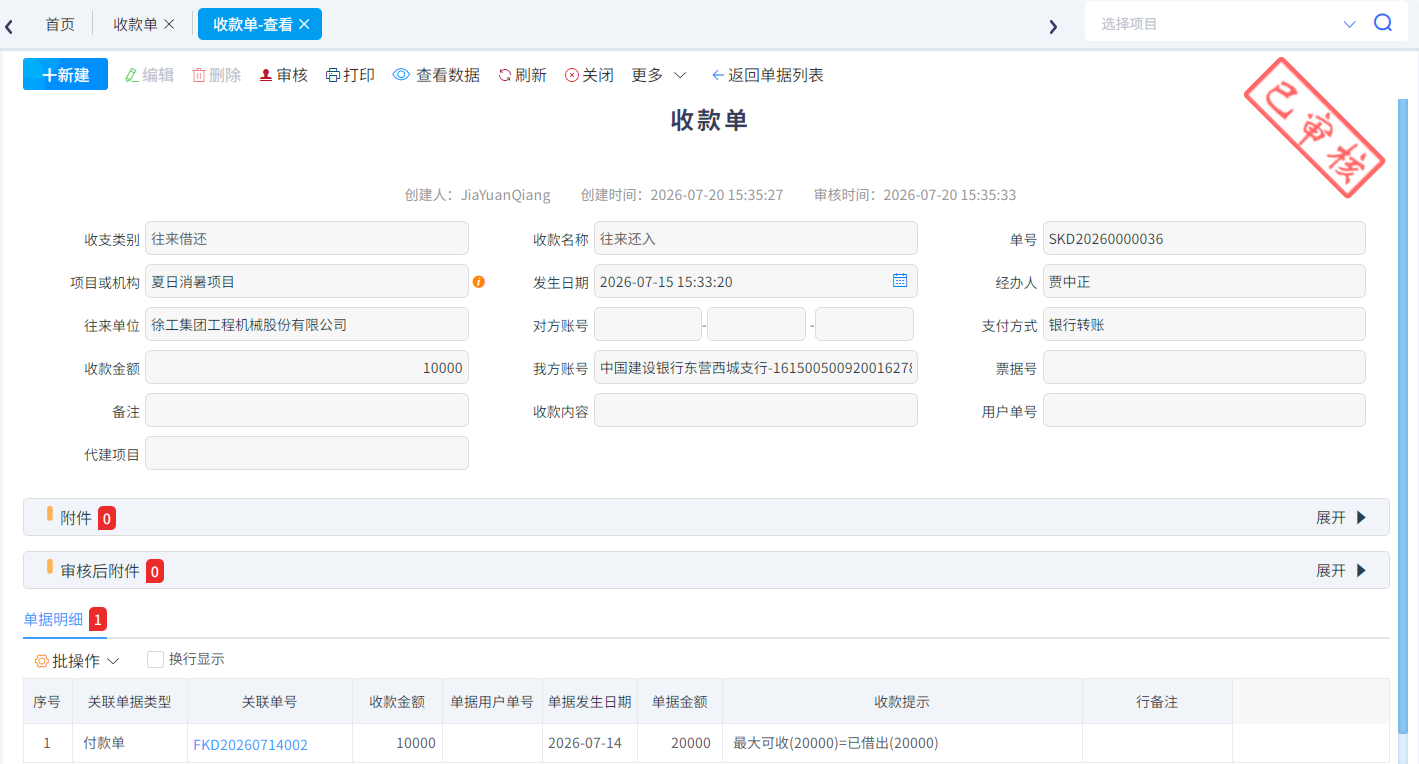The image size is (1419, 764).
Task: Click the 收款提示 column header
Action: click(902, 702)
